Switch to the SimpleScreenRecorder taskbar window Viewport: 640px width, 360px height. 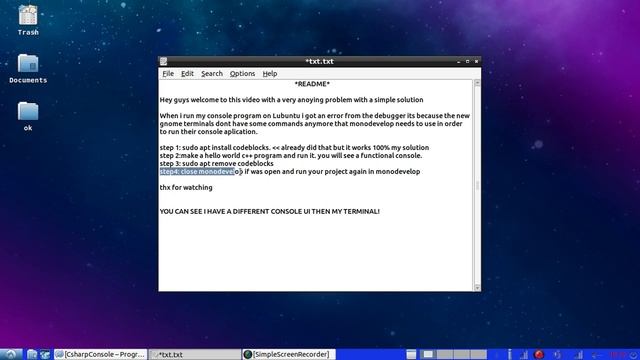pos(289,354)
